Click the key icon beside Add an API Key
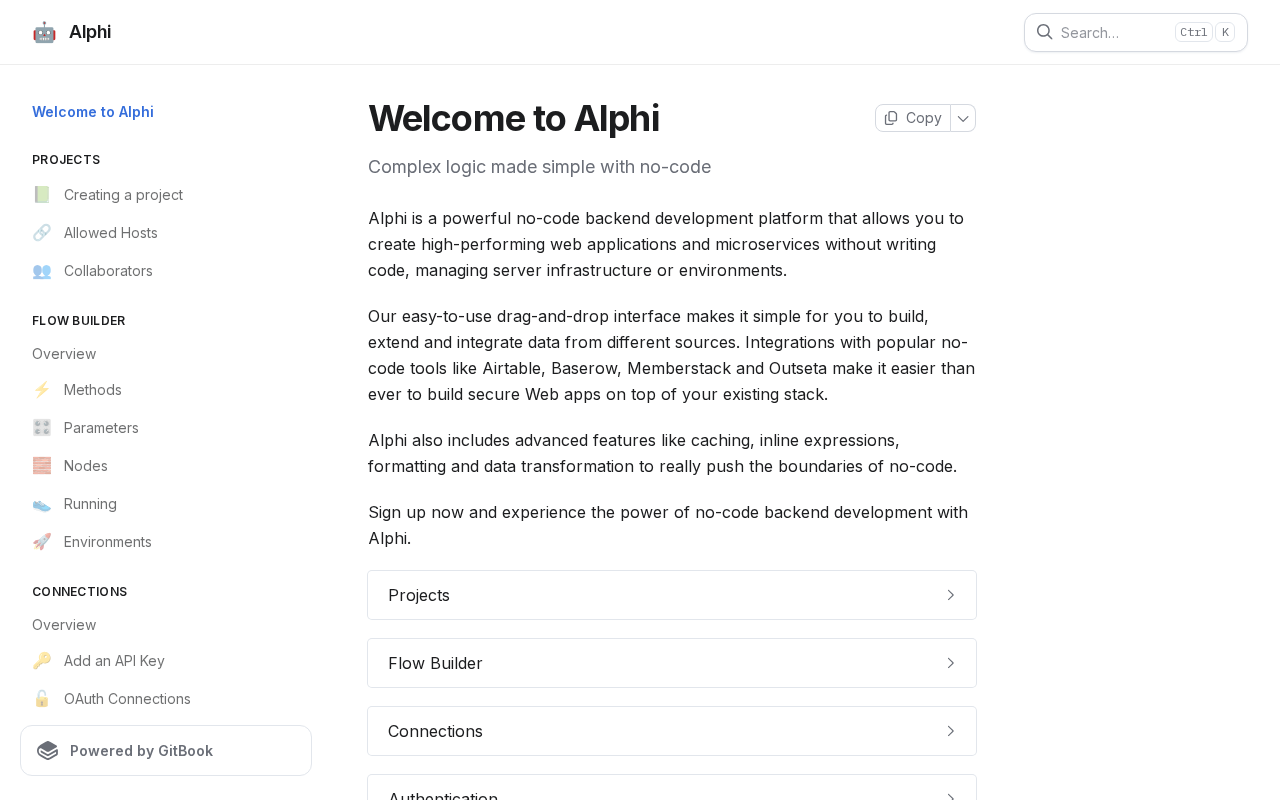1280x800 pixels. tap(42, 661)
